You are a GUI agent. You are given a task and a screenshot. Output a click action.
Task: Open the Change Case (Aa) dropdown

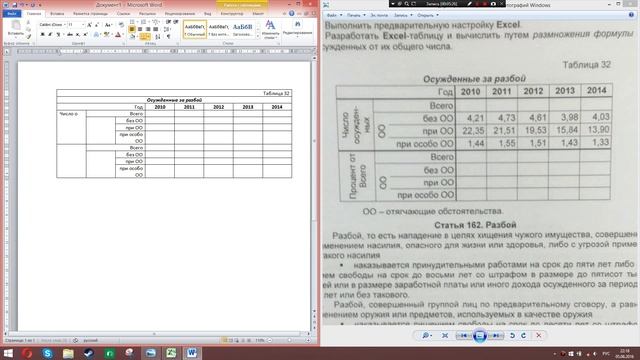click(x=108, y=24)
